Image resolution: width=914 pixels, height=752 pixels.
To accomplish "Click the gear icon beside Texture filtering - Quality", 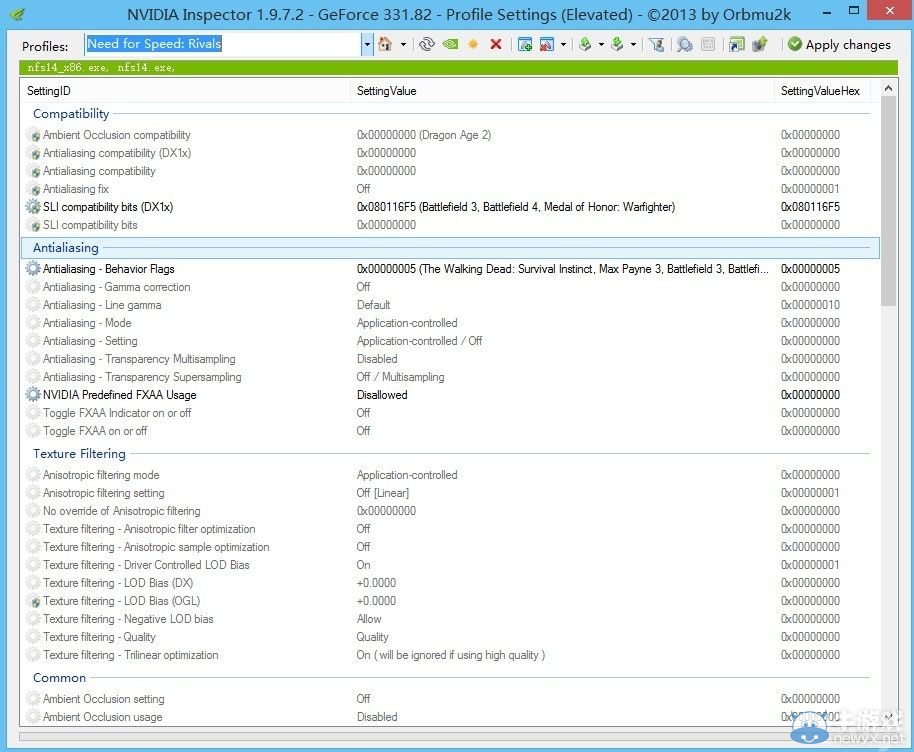I will (33, 637).
